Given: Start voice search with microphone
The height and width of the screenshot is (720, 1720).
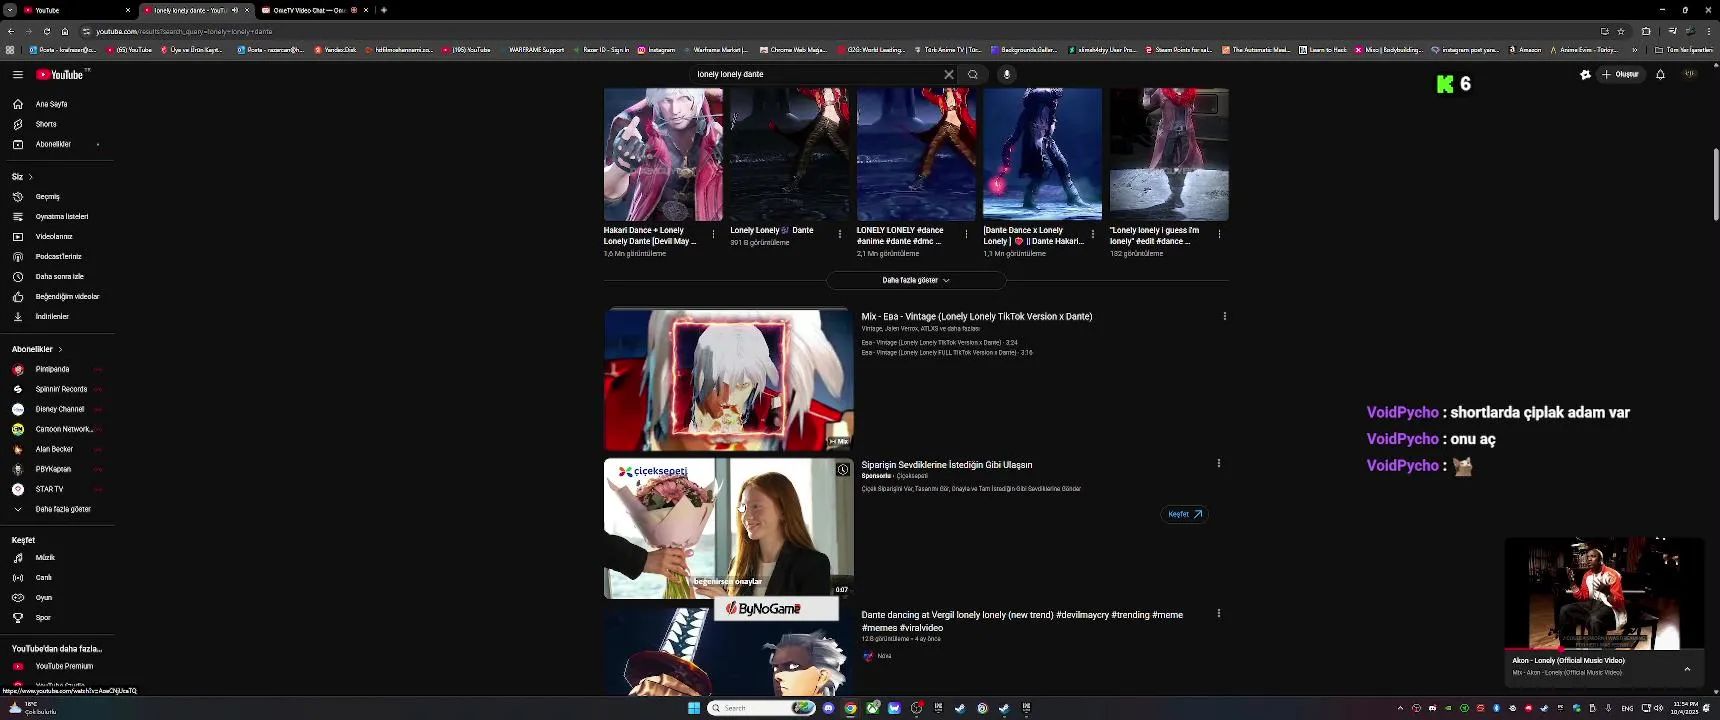Looking at the screenshot, I should click(x=1007, y=74).
